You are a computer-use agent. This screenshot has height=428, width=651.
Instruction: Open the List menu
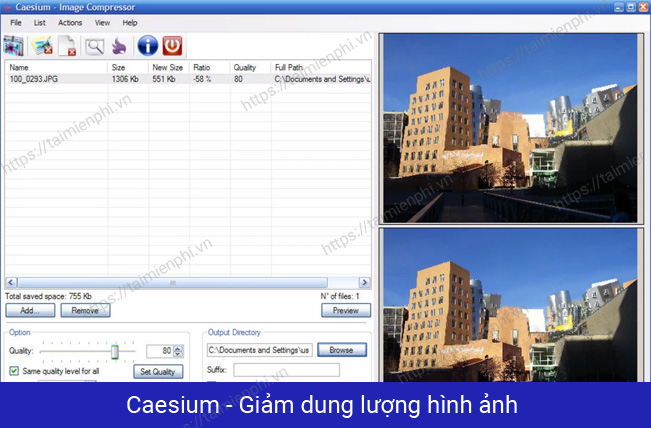pos(40,23)
